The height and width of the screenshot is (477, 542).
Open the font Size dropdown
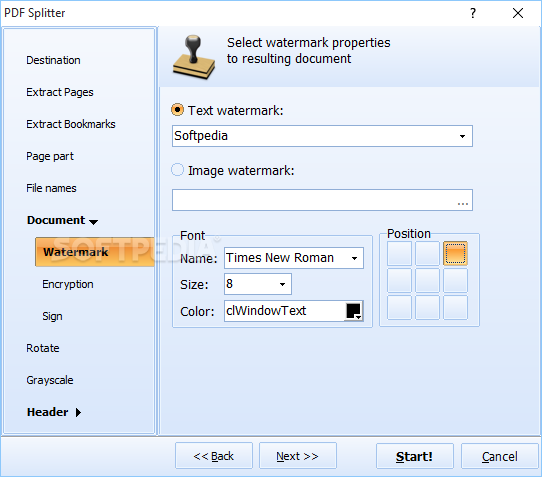[x=282, y=284]
